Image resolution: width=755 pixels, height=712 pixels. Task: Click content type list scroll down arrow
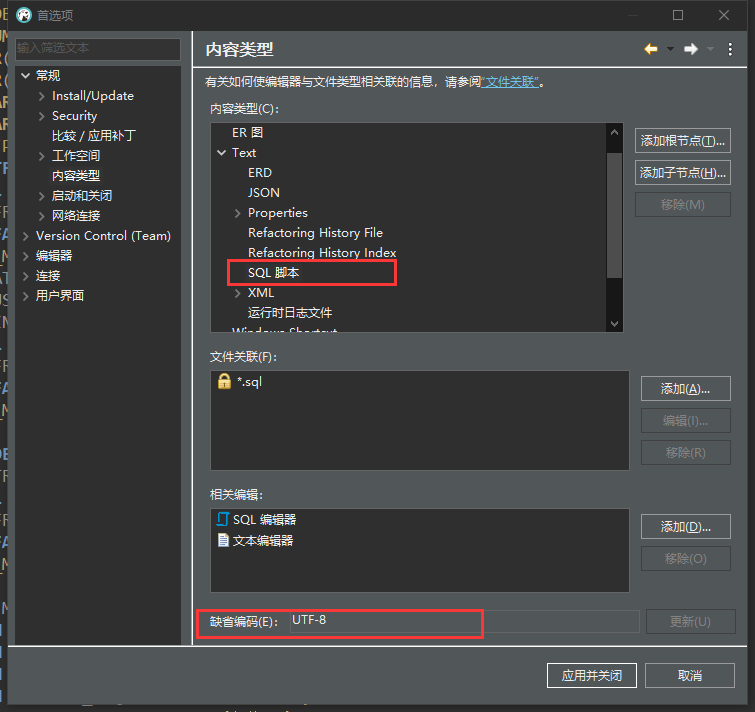click(x=614, y=324)
